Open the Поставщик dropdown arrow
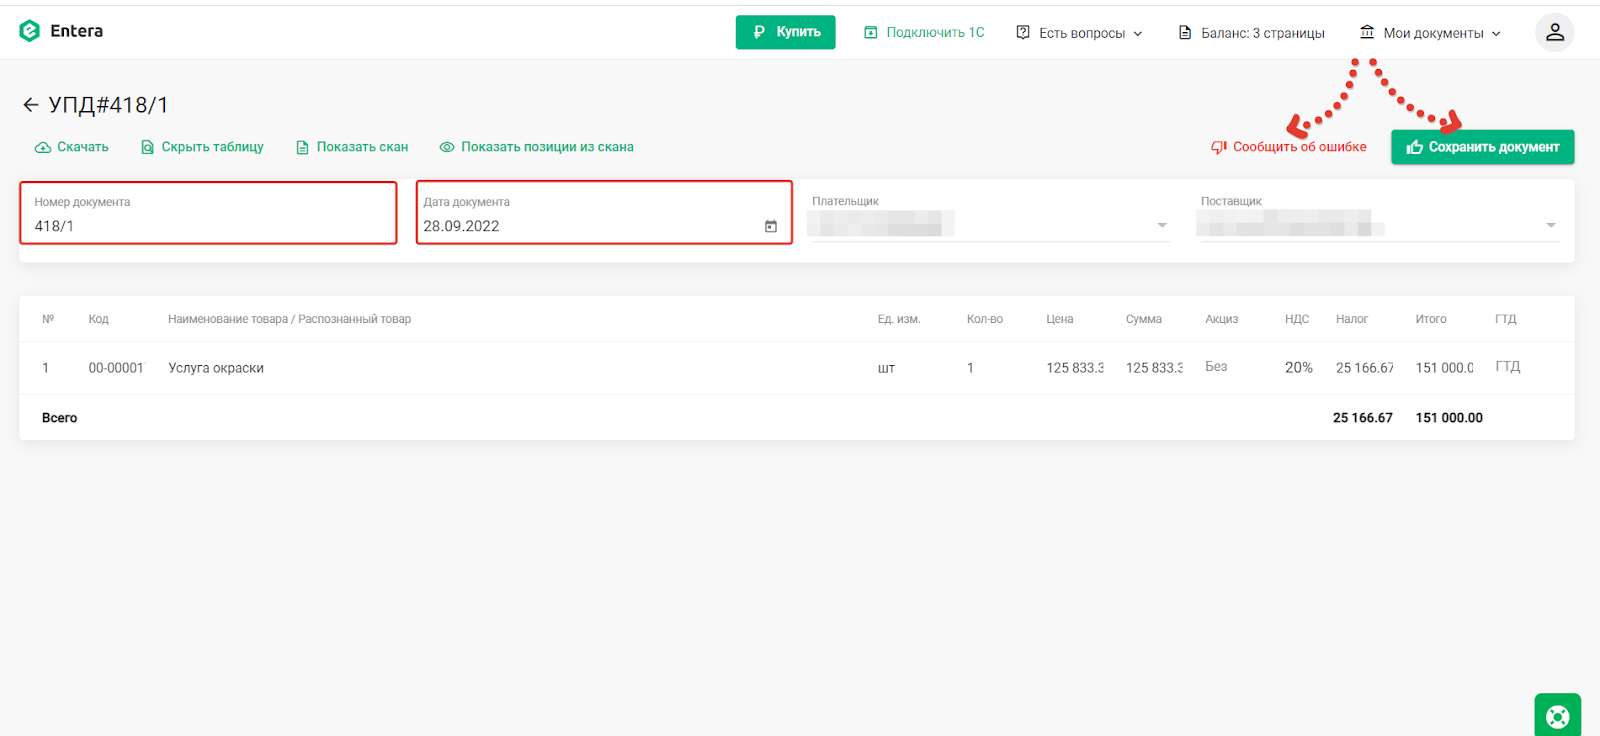This screenshot has width=1600, height=736. [1551, 225]
